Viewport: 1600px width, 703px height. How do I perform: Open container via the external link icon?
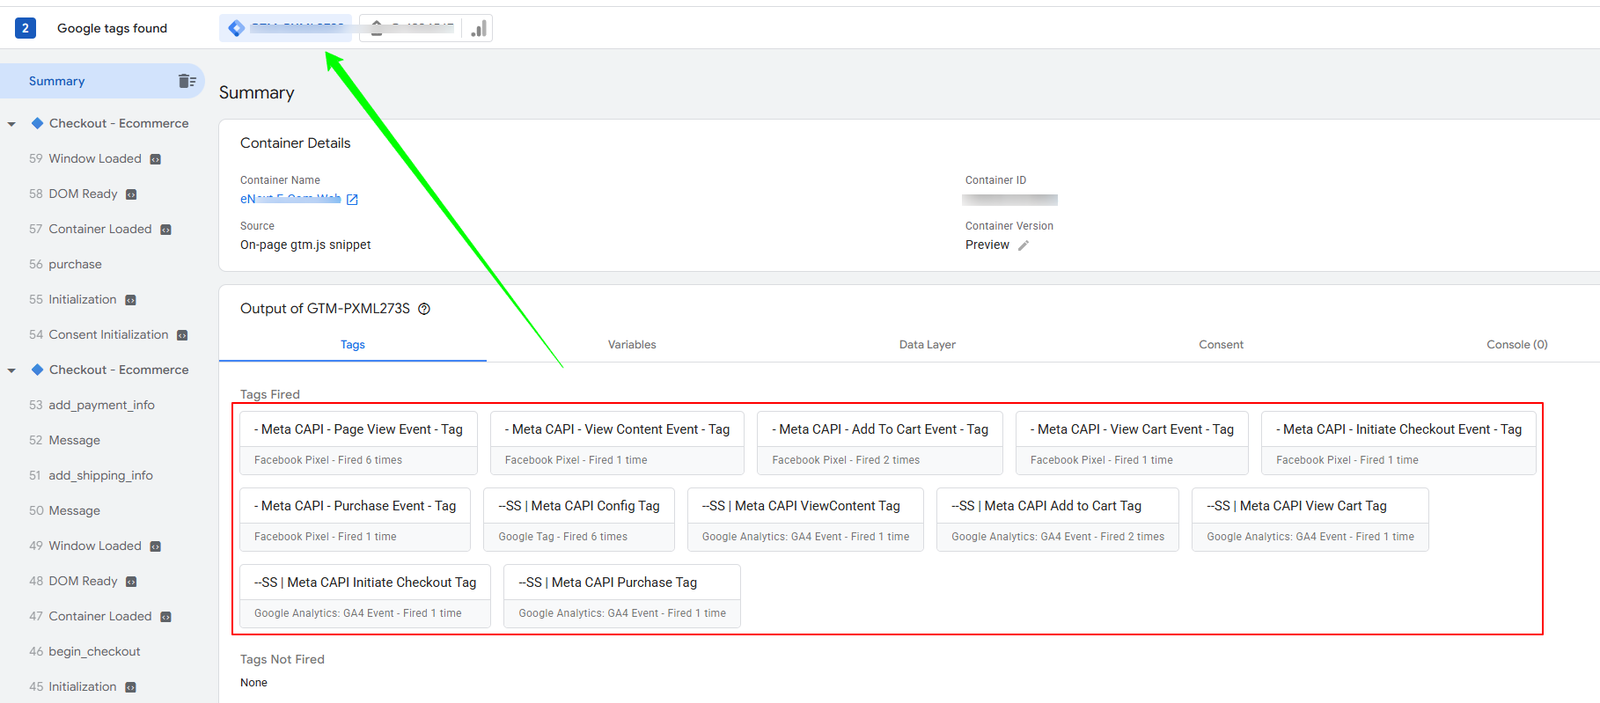(352, 199)
